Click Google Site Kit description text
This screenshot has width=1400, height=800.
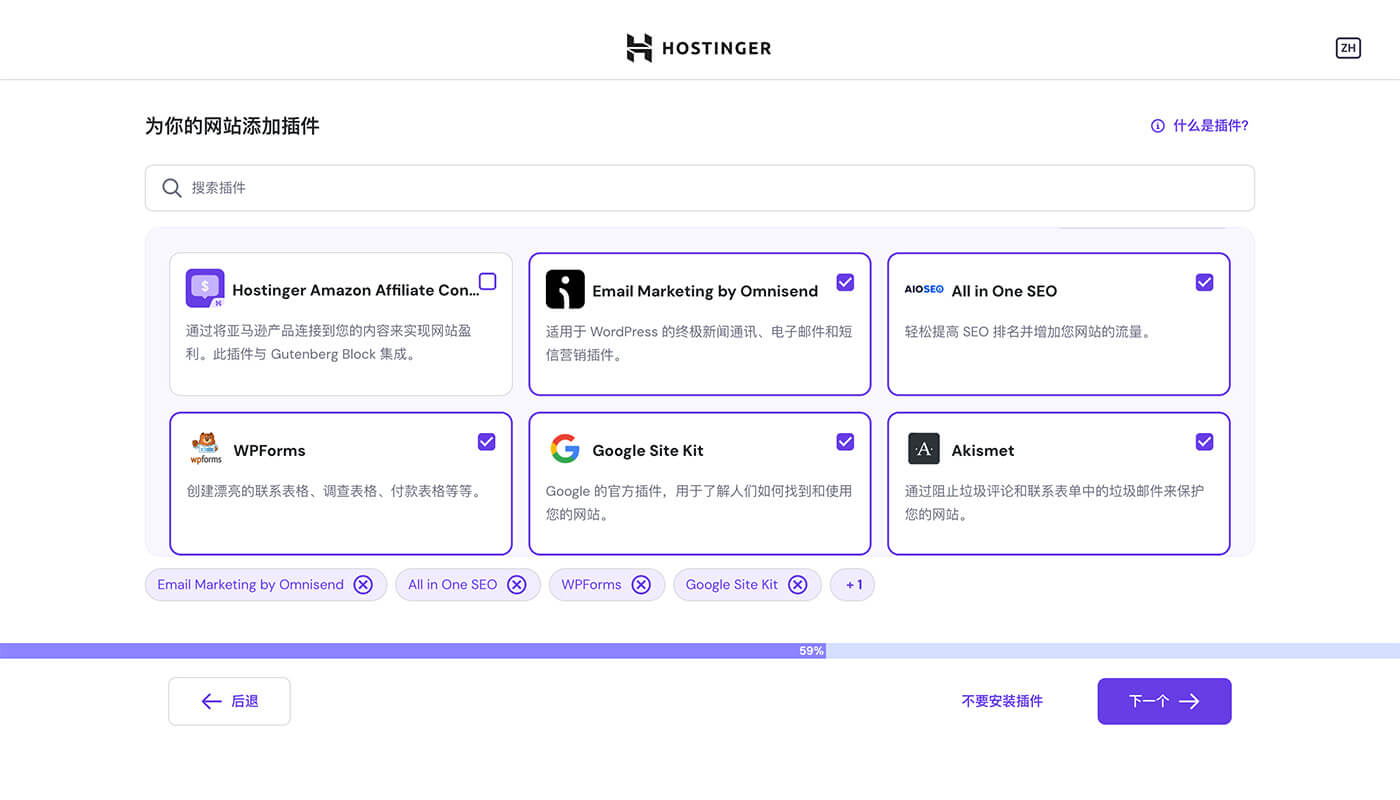[699, 503]
